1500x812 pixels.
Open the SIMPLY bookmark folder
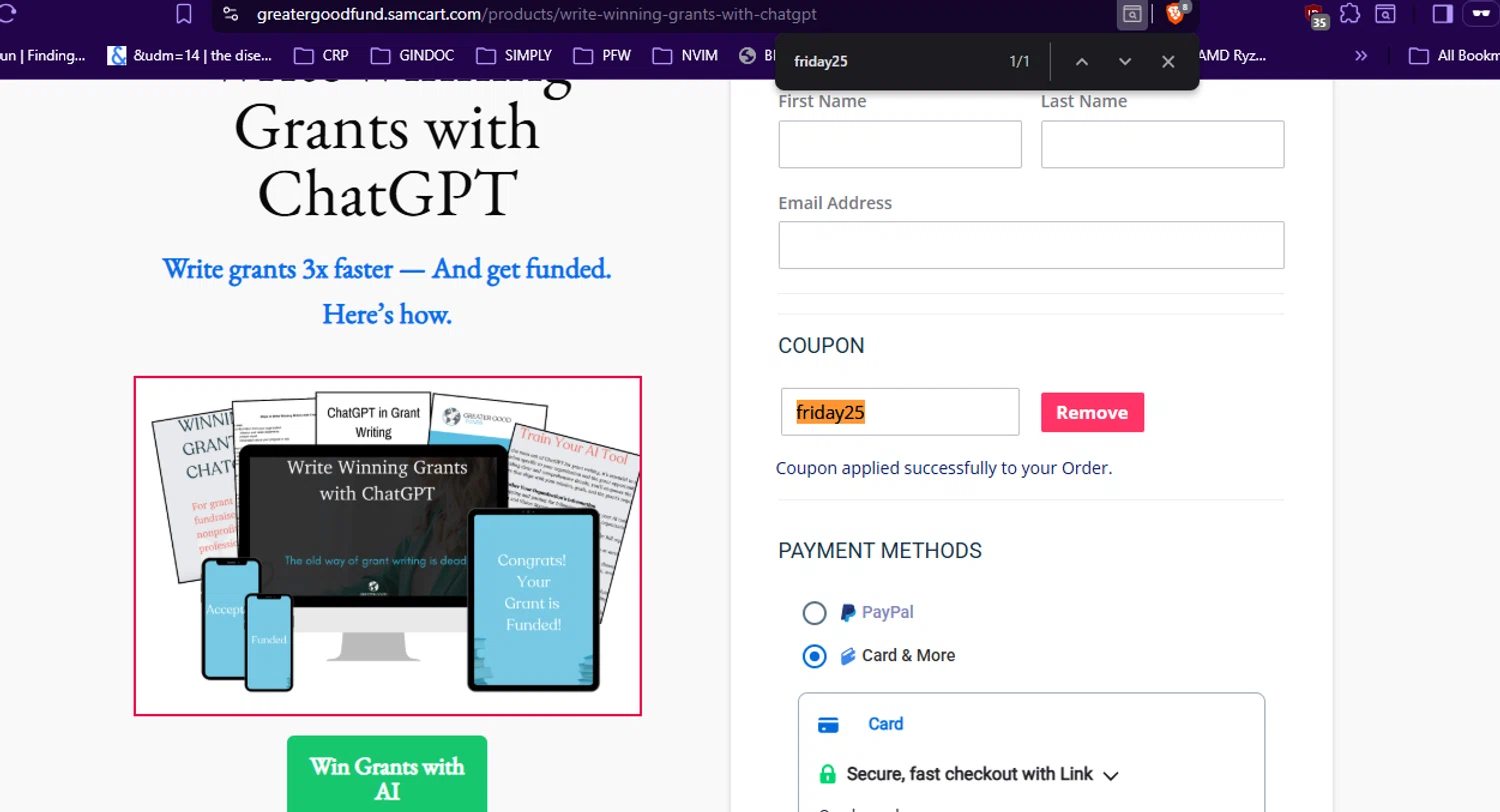coord(513,56)
